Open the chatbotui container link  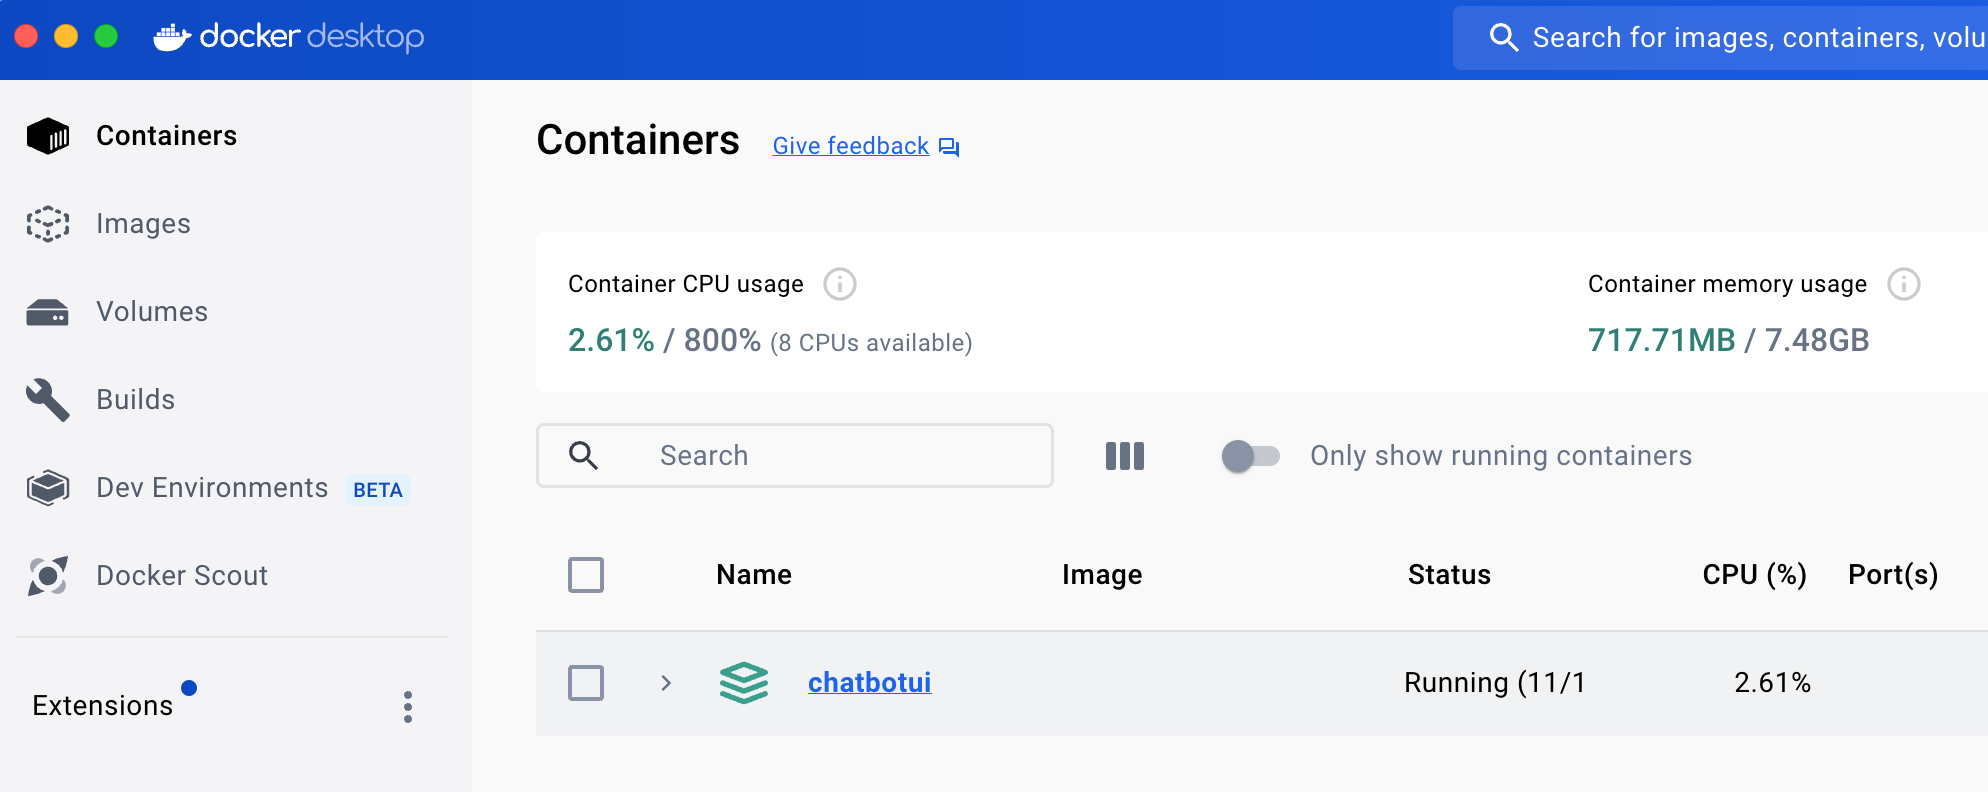869,683
